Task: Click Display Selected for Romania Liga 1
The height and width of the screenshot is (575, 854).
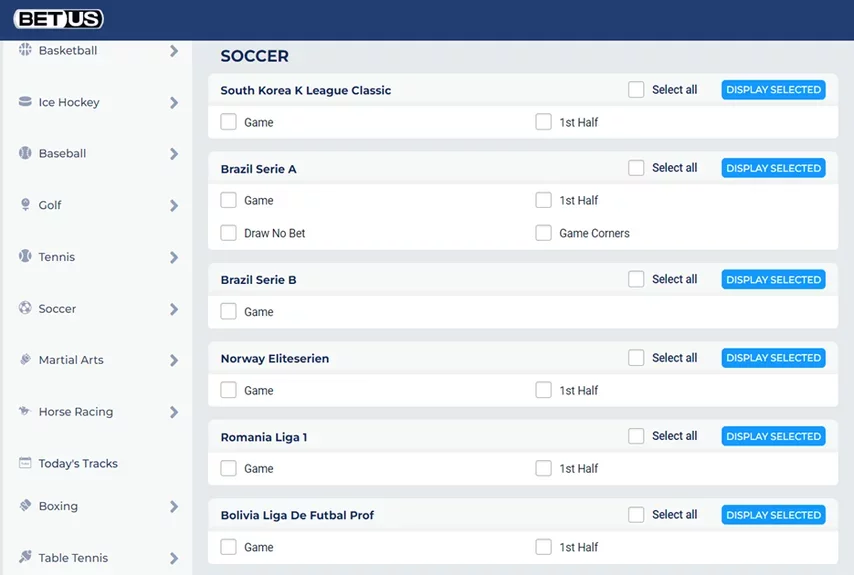Action: (773, 436)
